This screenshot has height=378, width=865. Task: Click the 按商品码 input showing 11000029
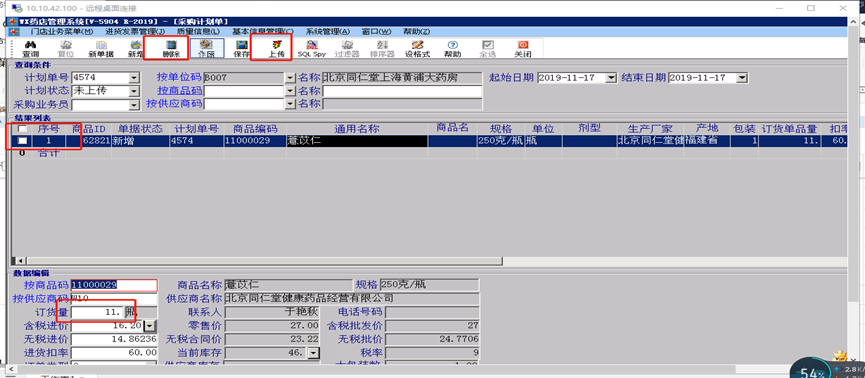(114, 285)
